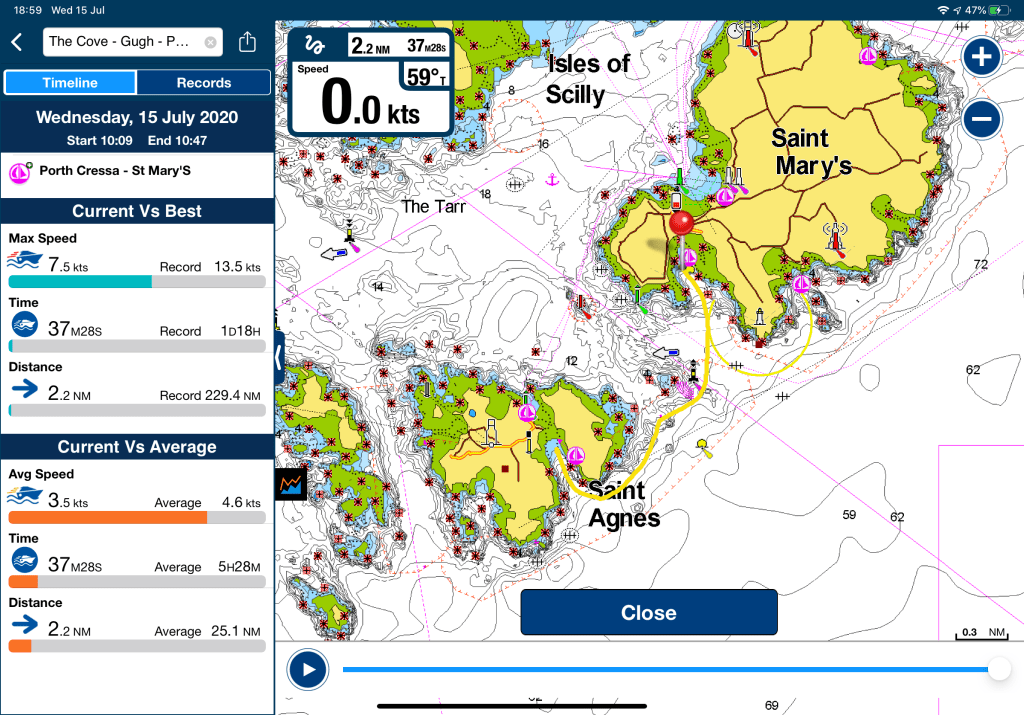This screenshot has width=1024, height=715.
Task: Play the track playback
Action: click(307, 670)
